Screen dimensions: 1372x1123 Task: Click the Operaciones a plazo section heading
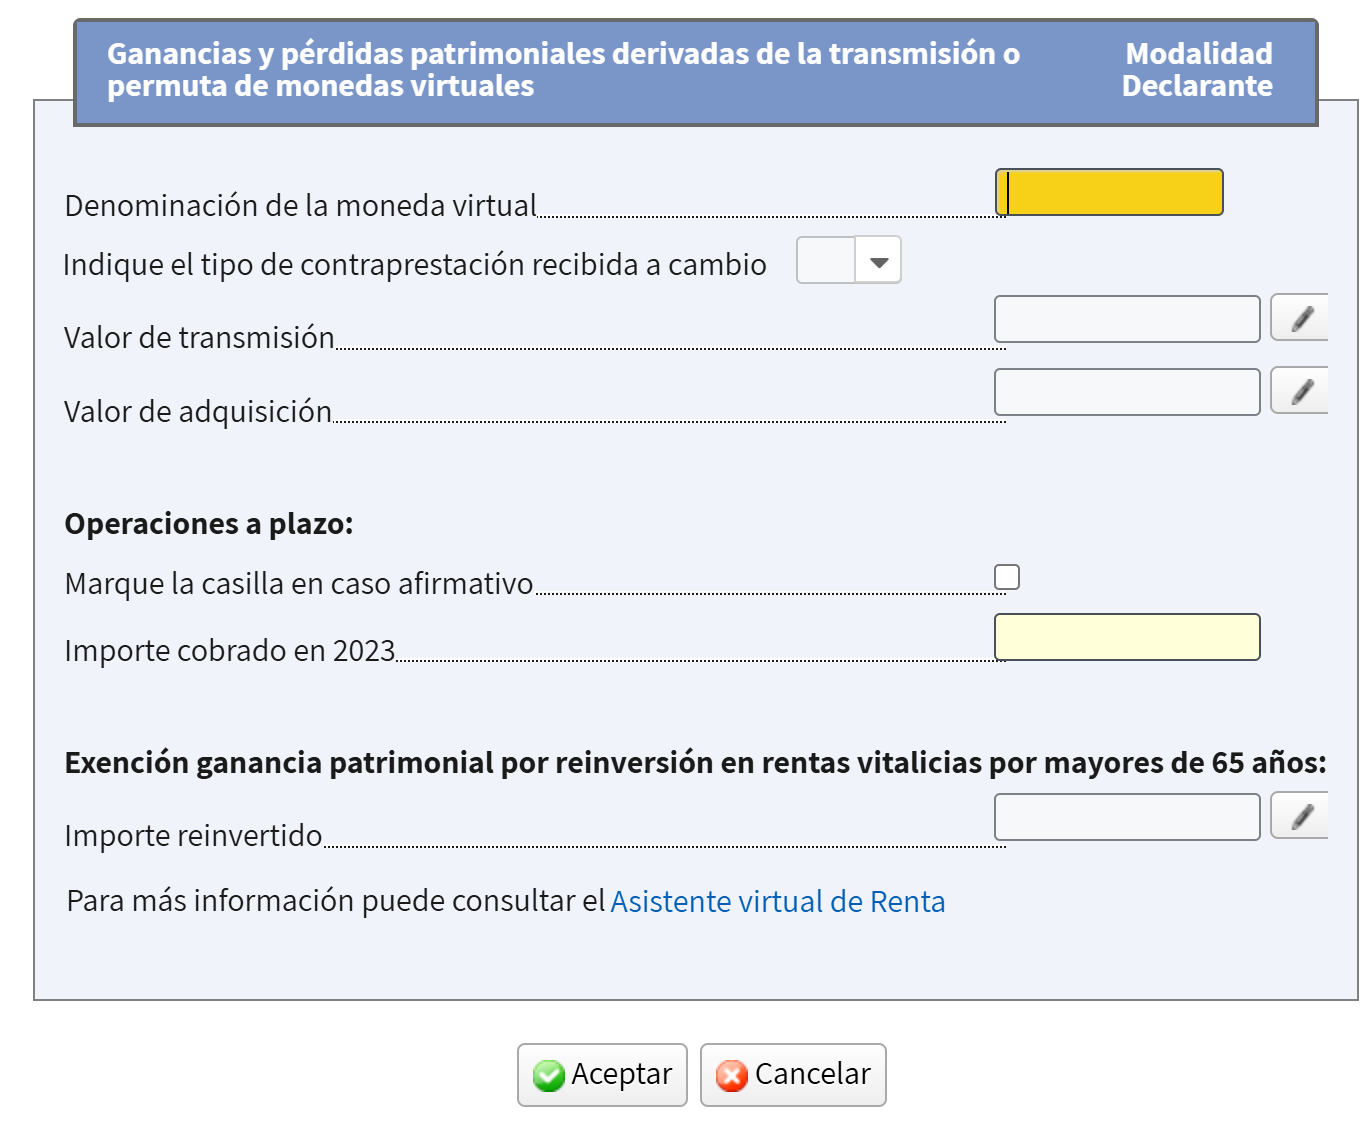pos(209,524)
